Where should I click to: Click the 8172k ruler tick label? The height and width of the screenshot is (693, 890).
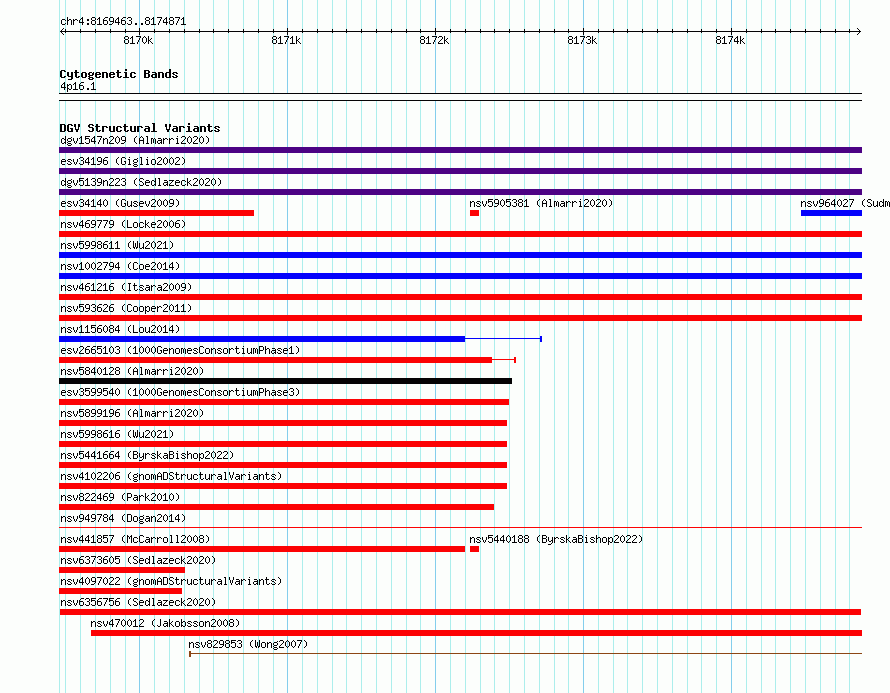coord(434,40)
